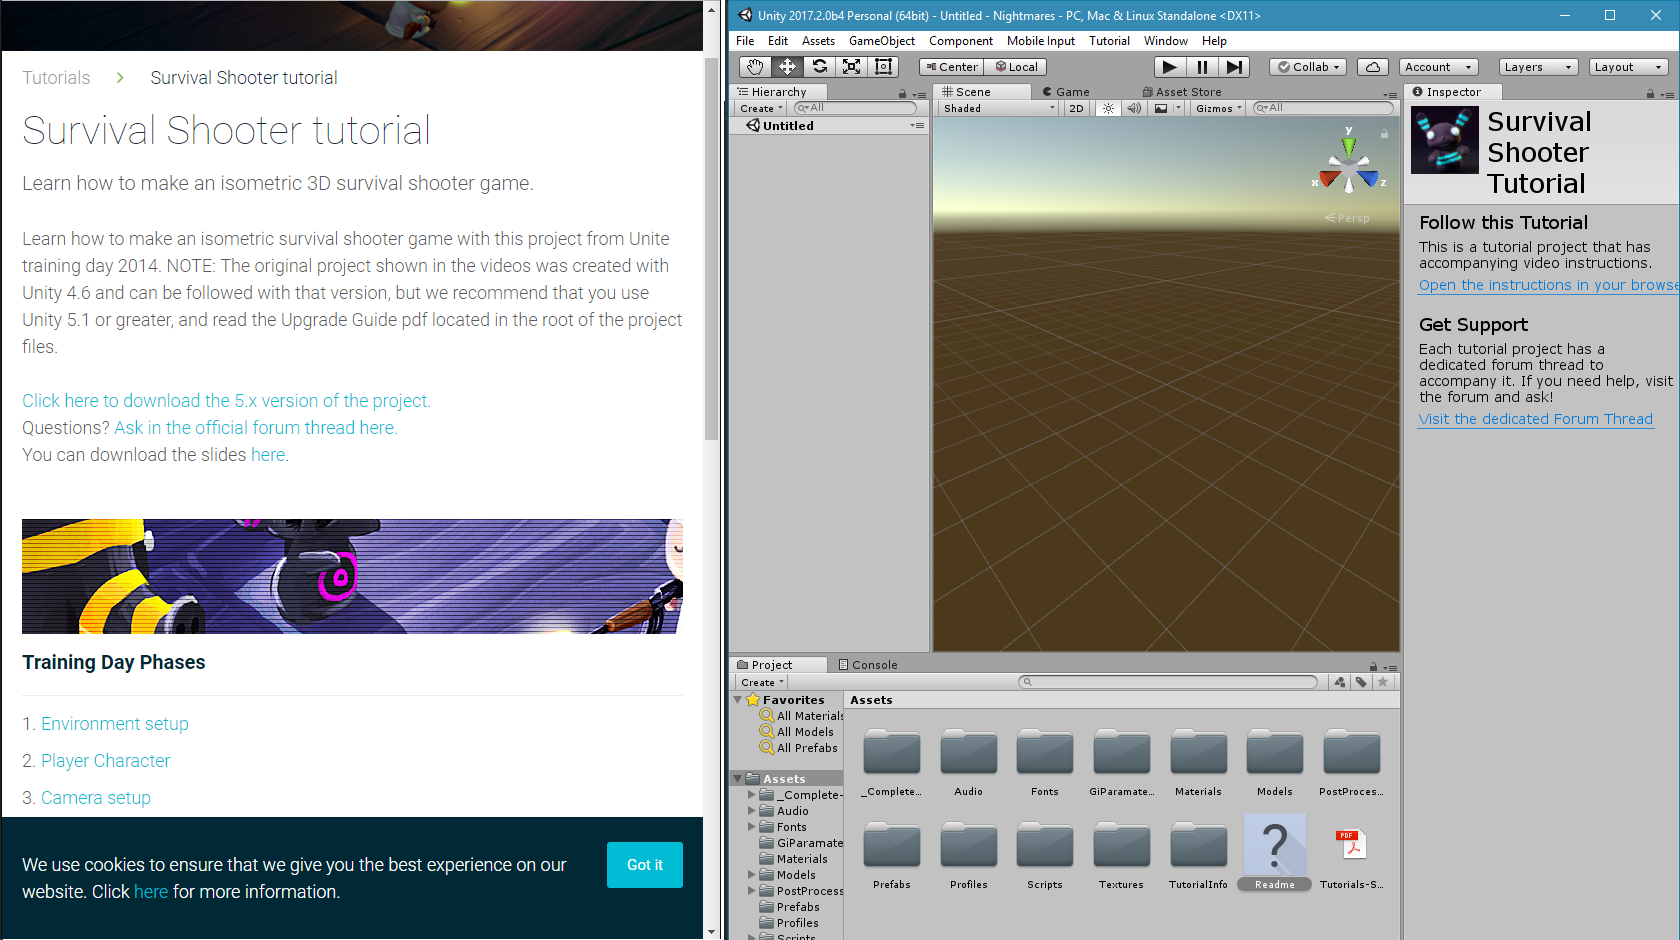The width and height of the screenshot is (1680, 940).
Task: Open the Component menu
Action: point(960,41)
